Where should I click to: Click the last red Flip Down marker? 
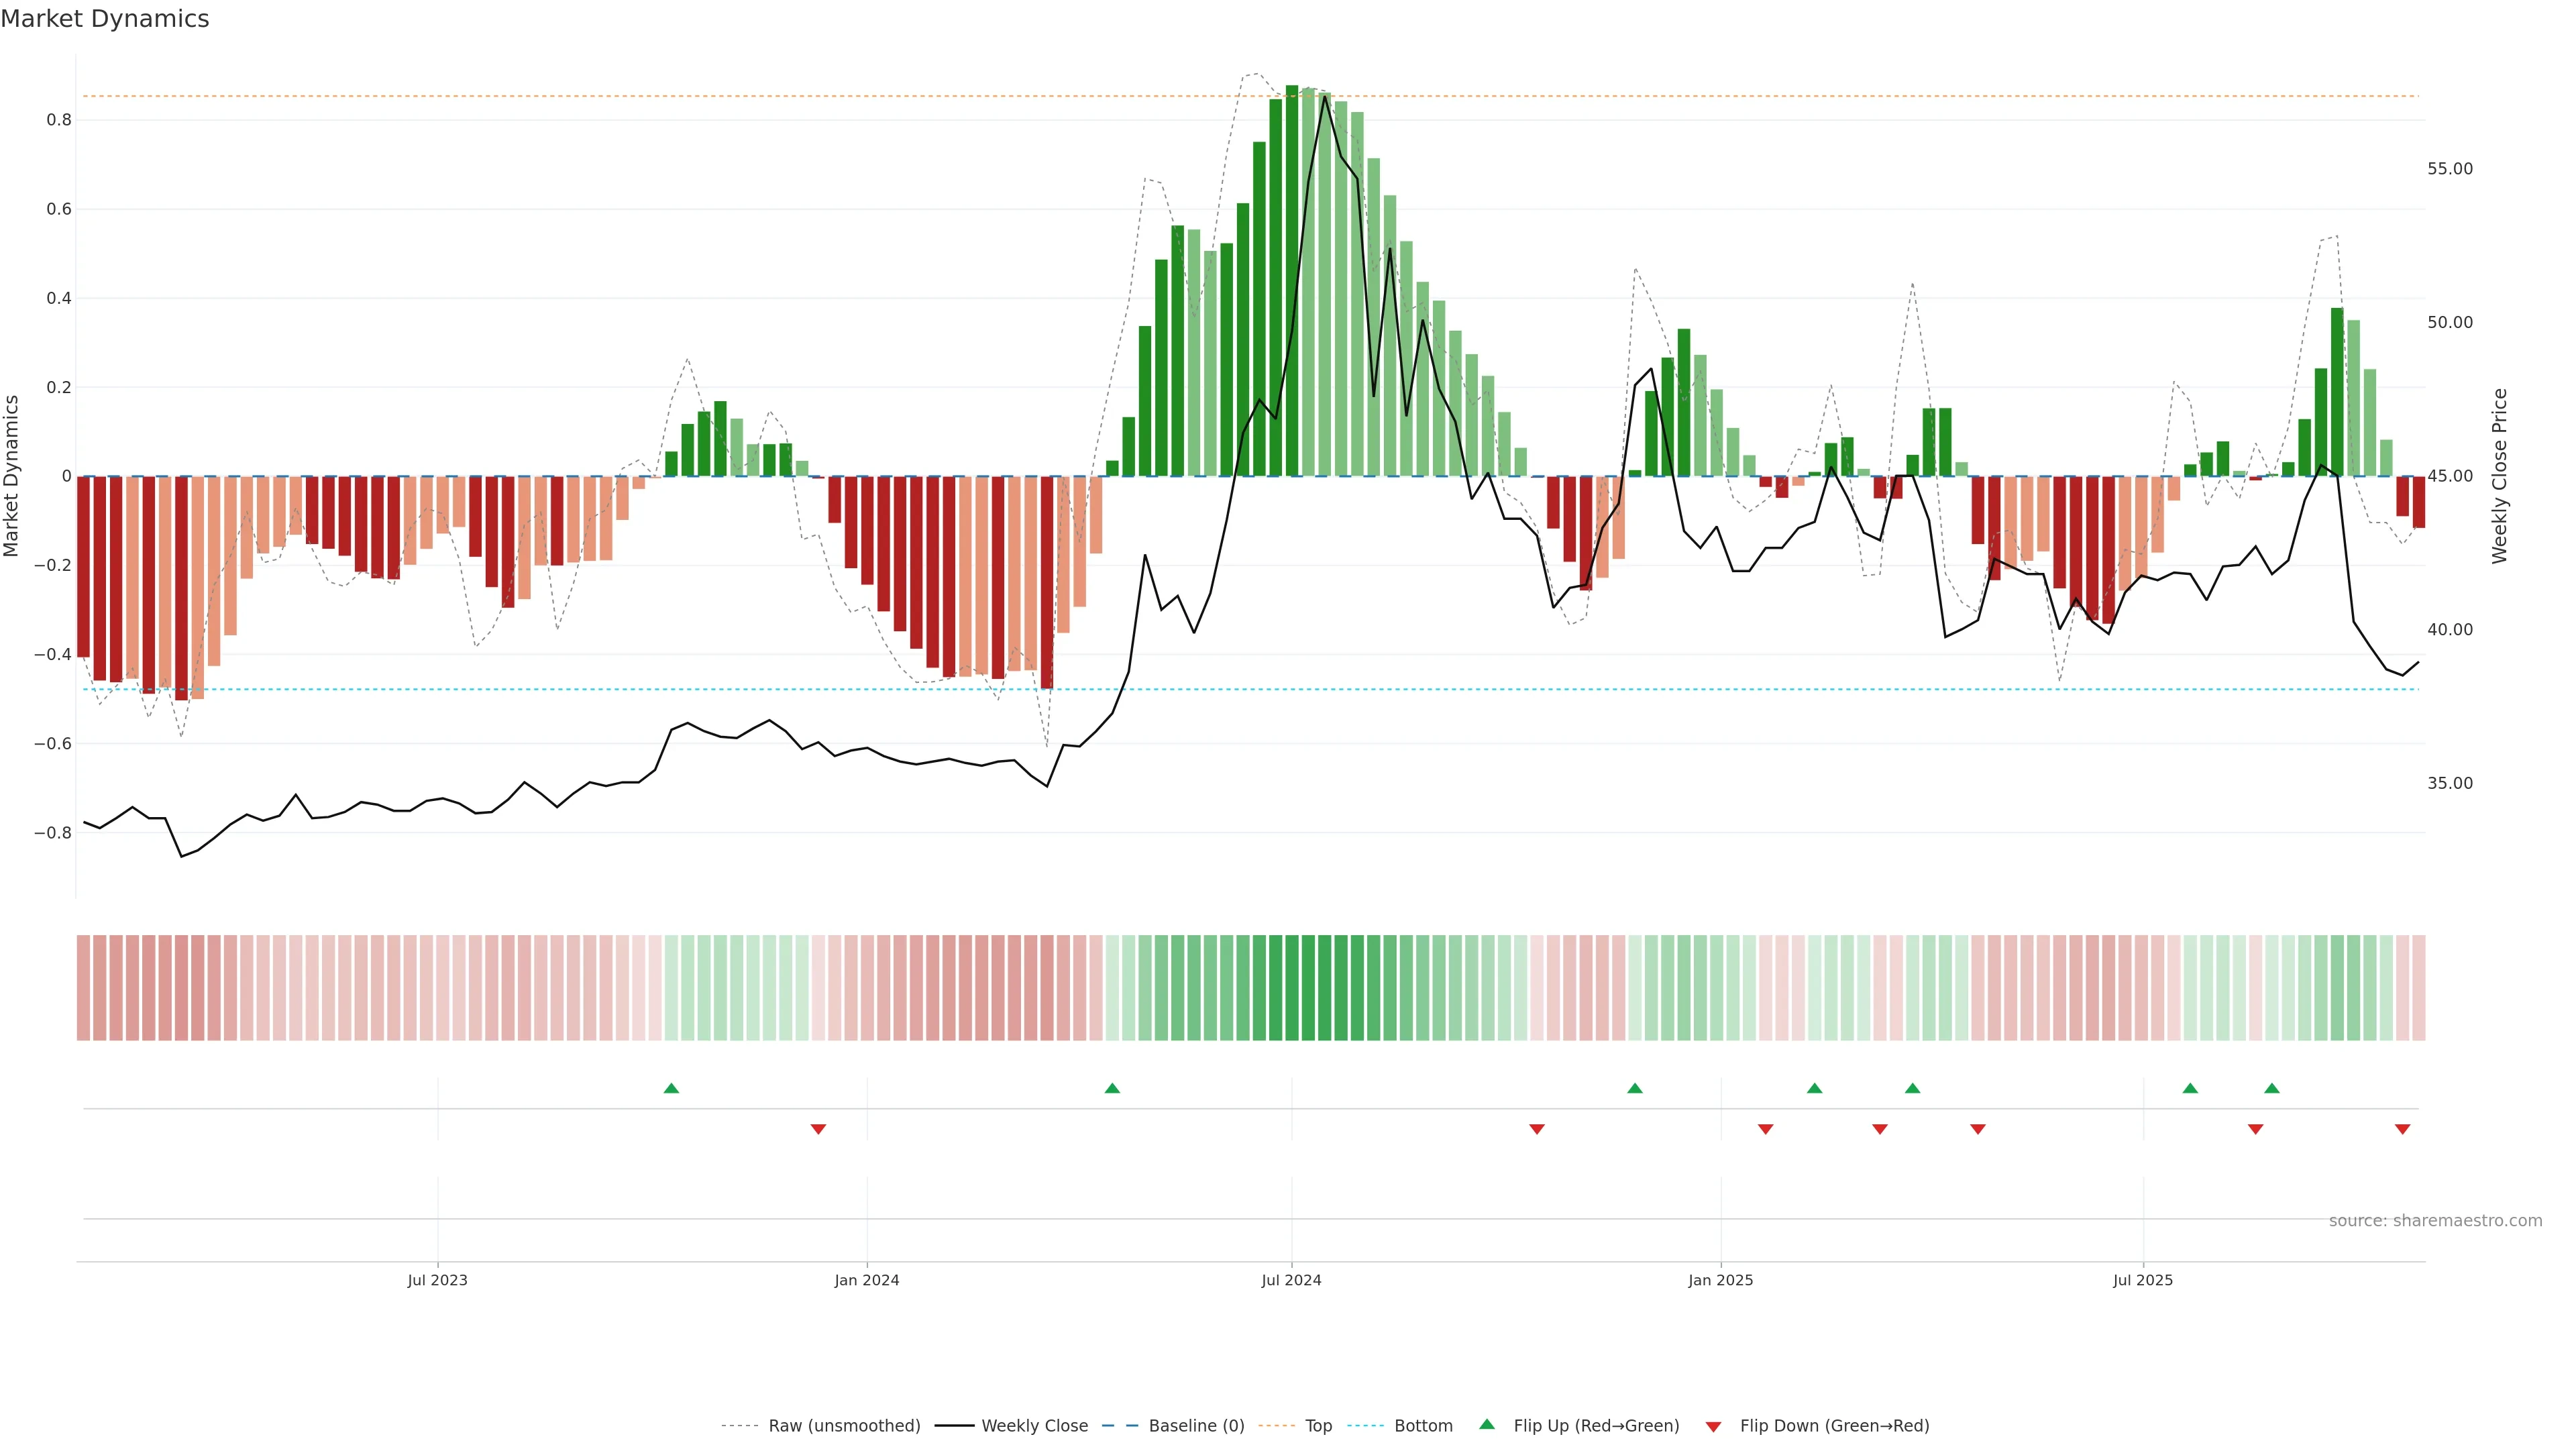(2402, 1129)
